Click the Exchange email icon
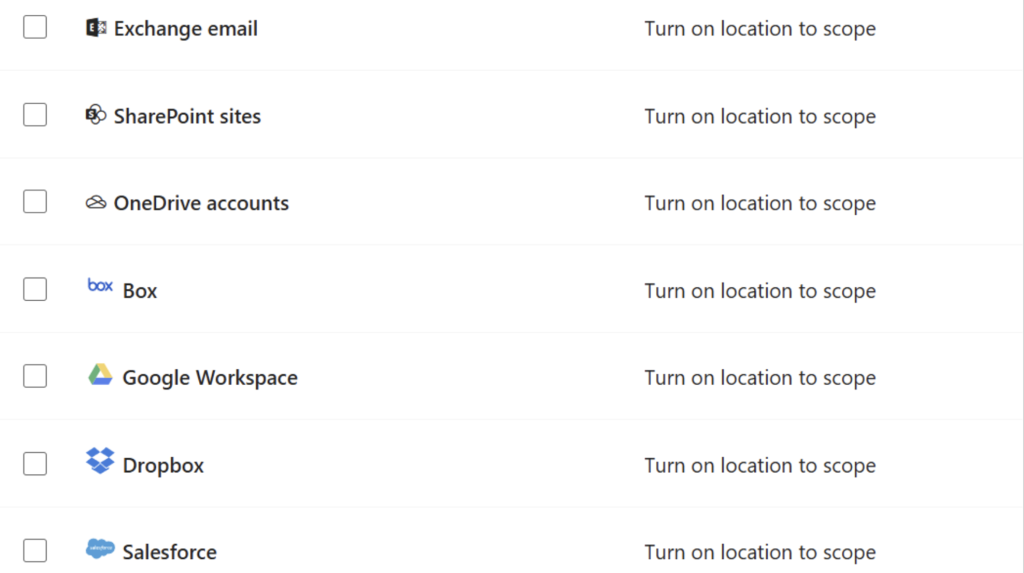The width and height of the screenshot is (1024, 573). coord(95,27)
